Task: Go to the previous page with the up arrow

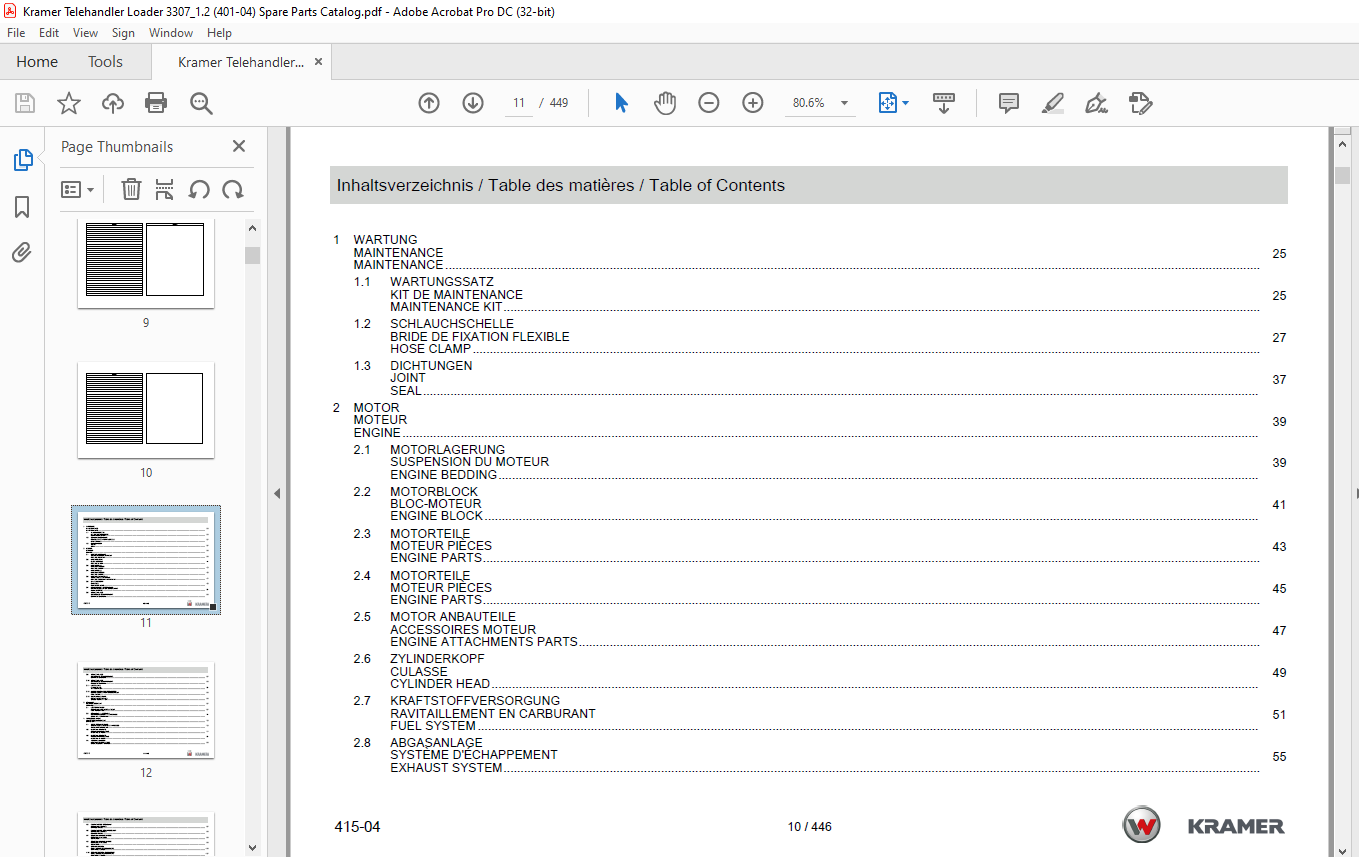Action: pos(429,103)
